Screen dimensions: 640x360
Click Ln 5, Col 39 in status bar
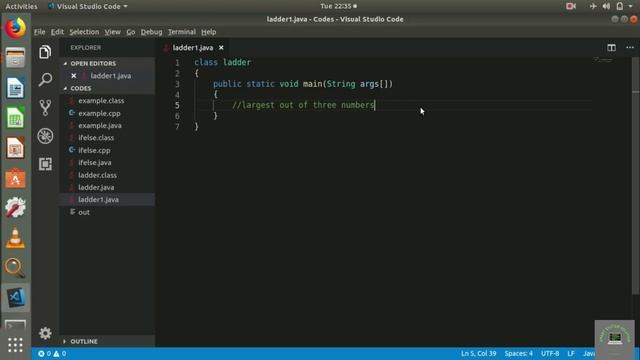(x=478, y=353)
